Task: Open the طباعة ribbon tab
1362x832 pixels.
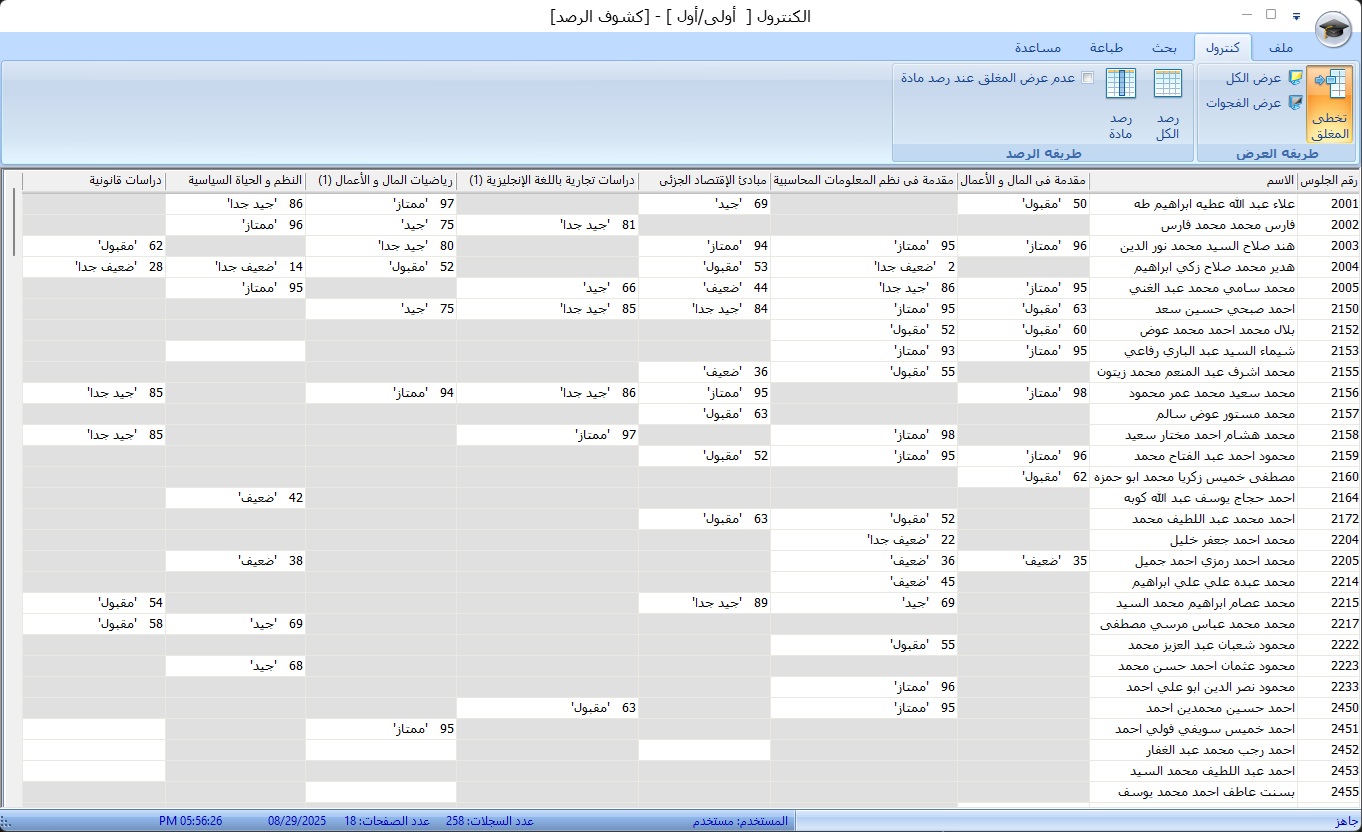Action: tap(1106, 48)
